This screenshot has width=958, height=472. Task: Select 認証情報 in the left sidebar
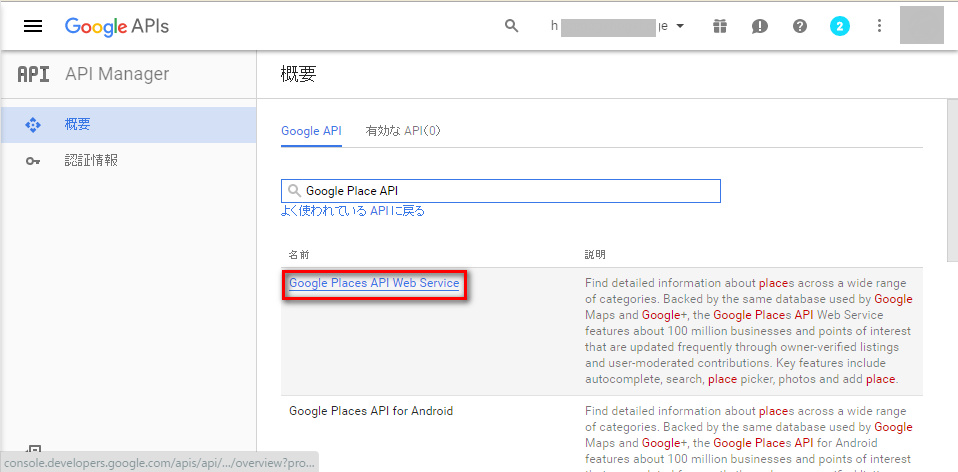(x=129, y=161)
